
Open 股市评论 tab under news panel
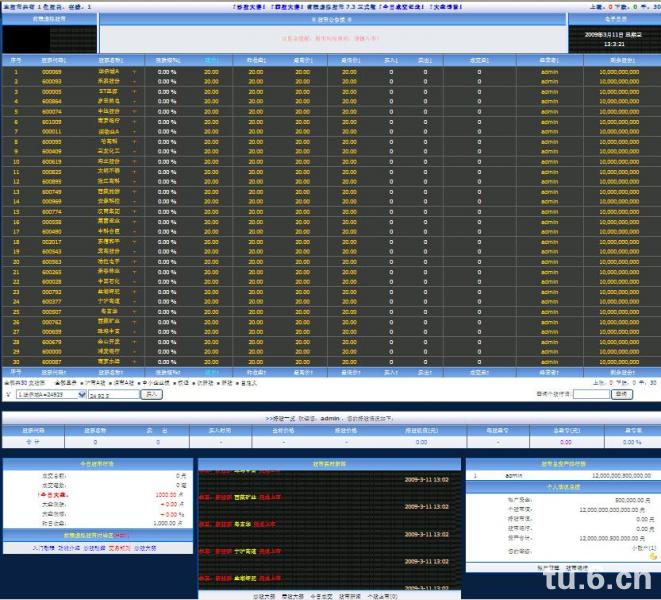click(350, 596)
